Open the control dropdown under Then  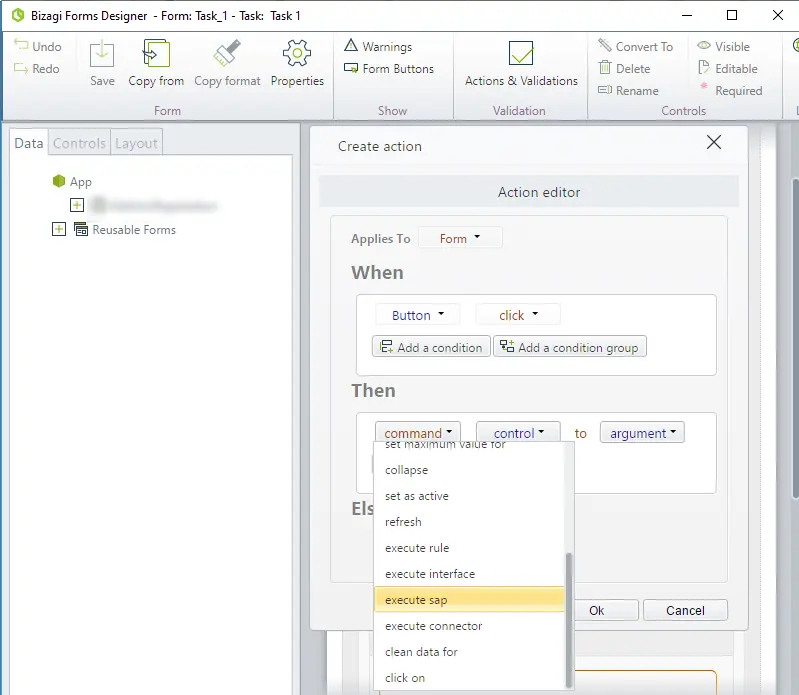pyautogui.click(x=518, y=433)
